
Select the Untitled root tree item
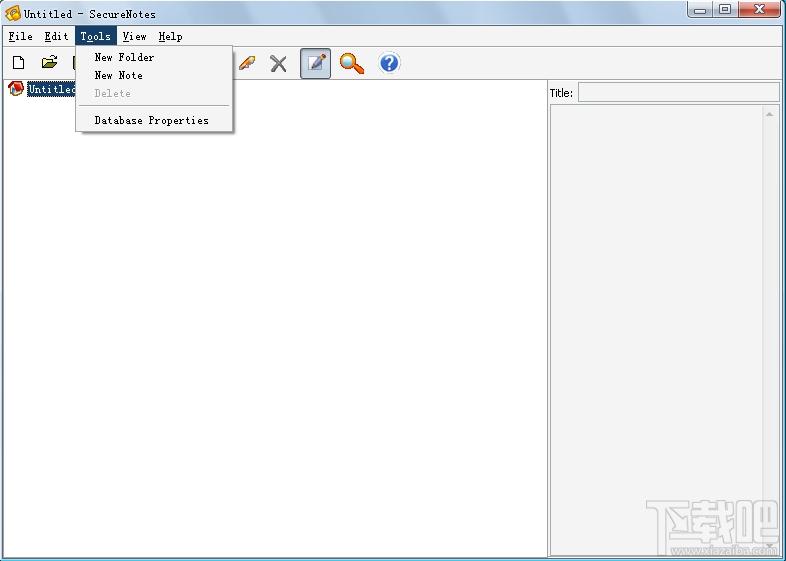click(52, 89)
